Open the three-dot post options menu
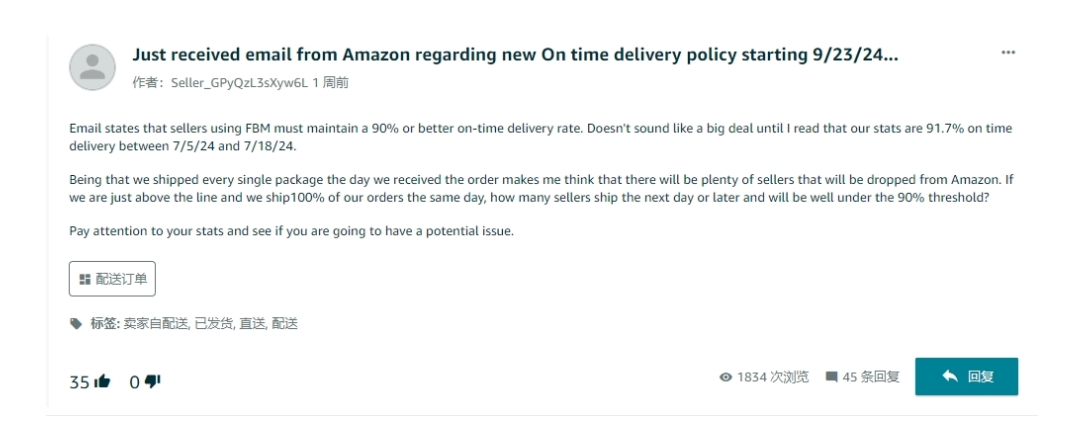This screenshot has height=442, width=1068. 1008,53
